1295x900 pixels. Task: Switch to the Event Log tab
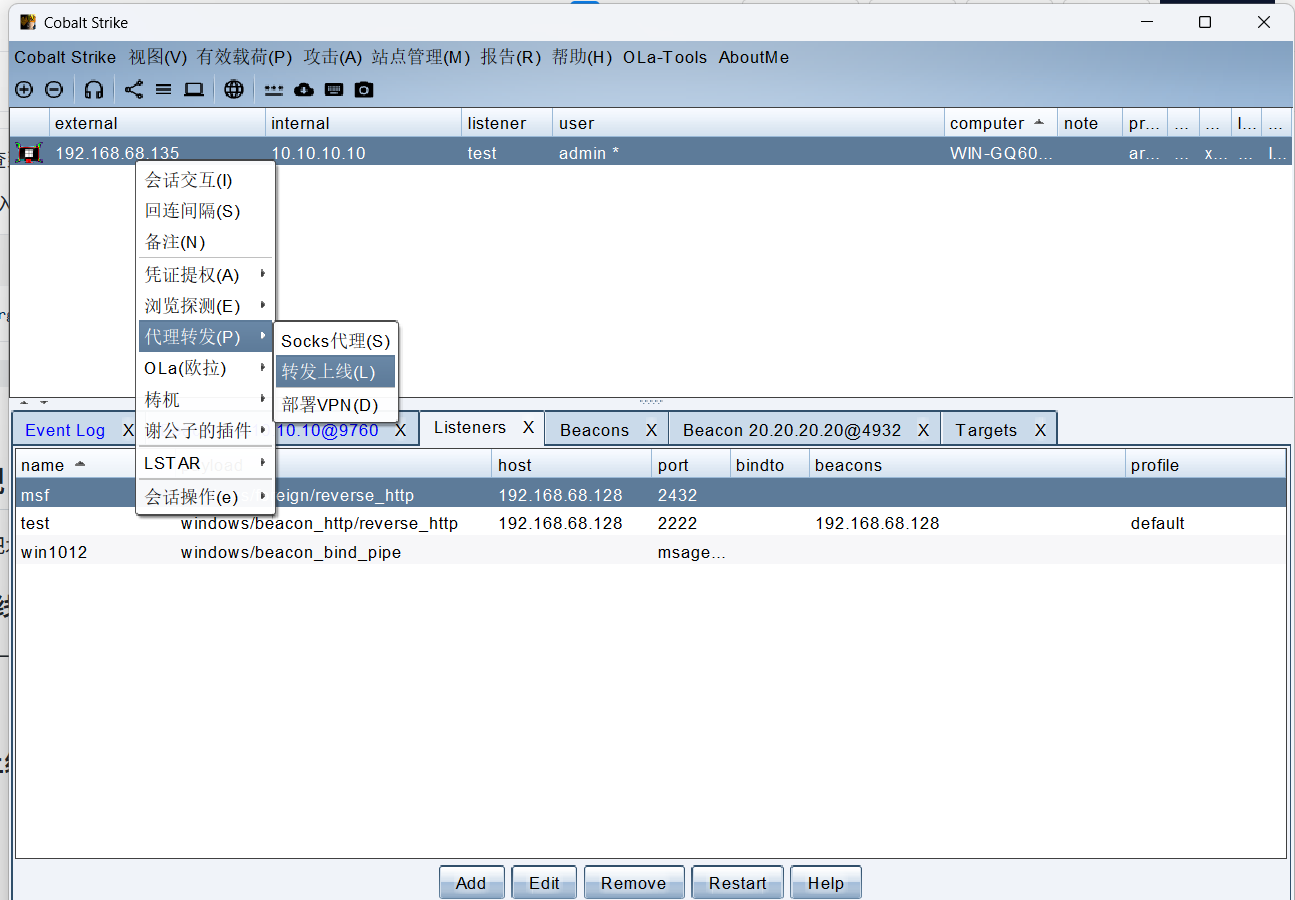pos(65,430)
